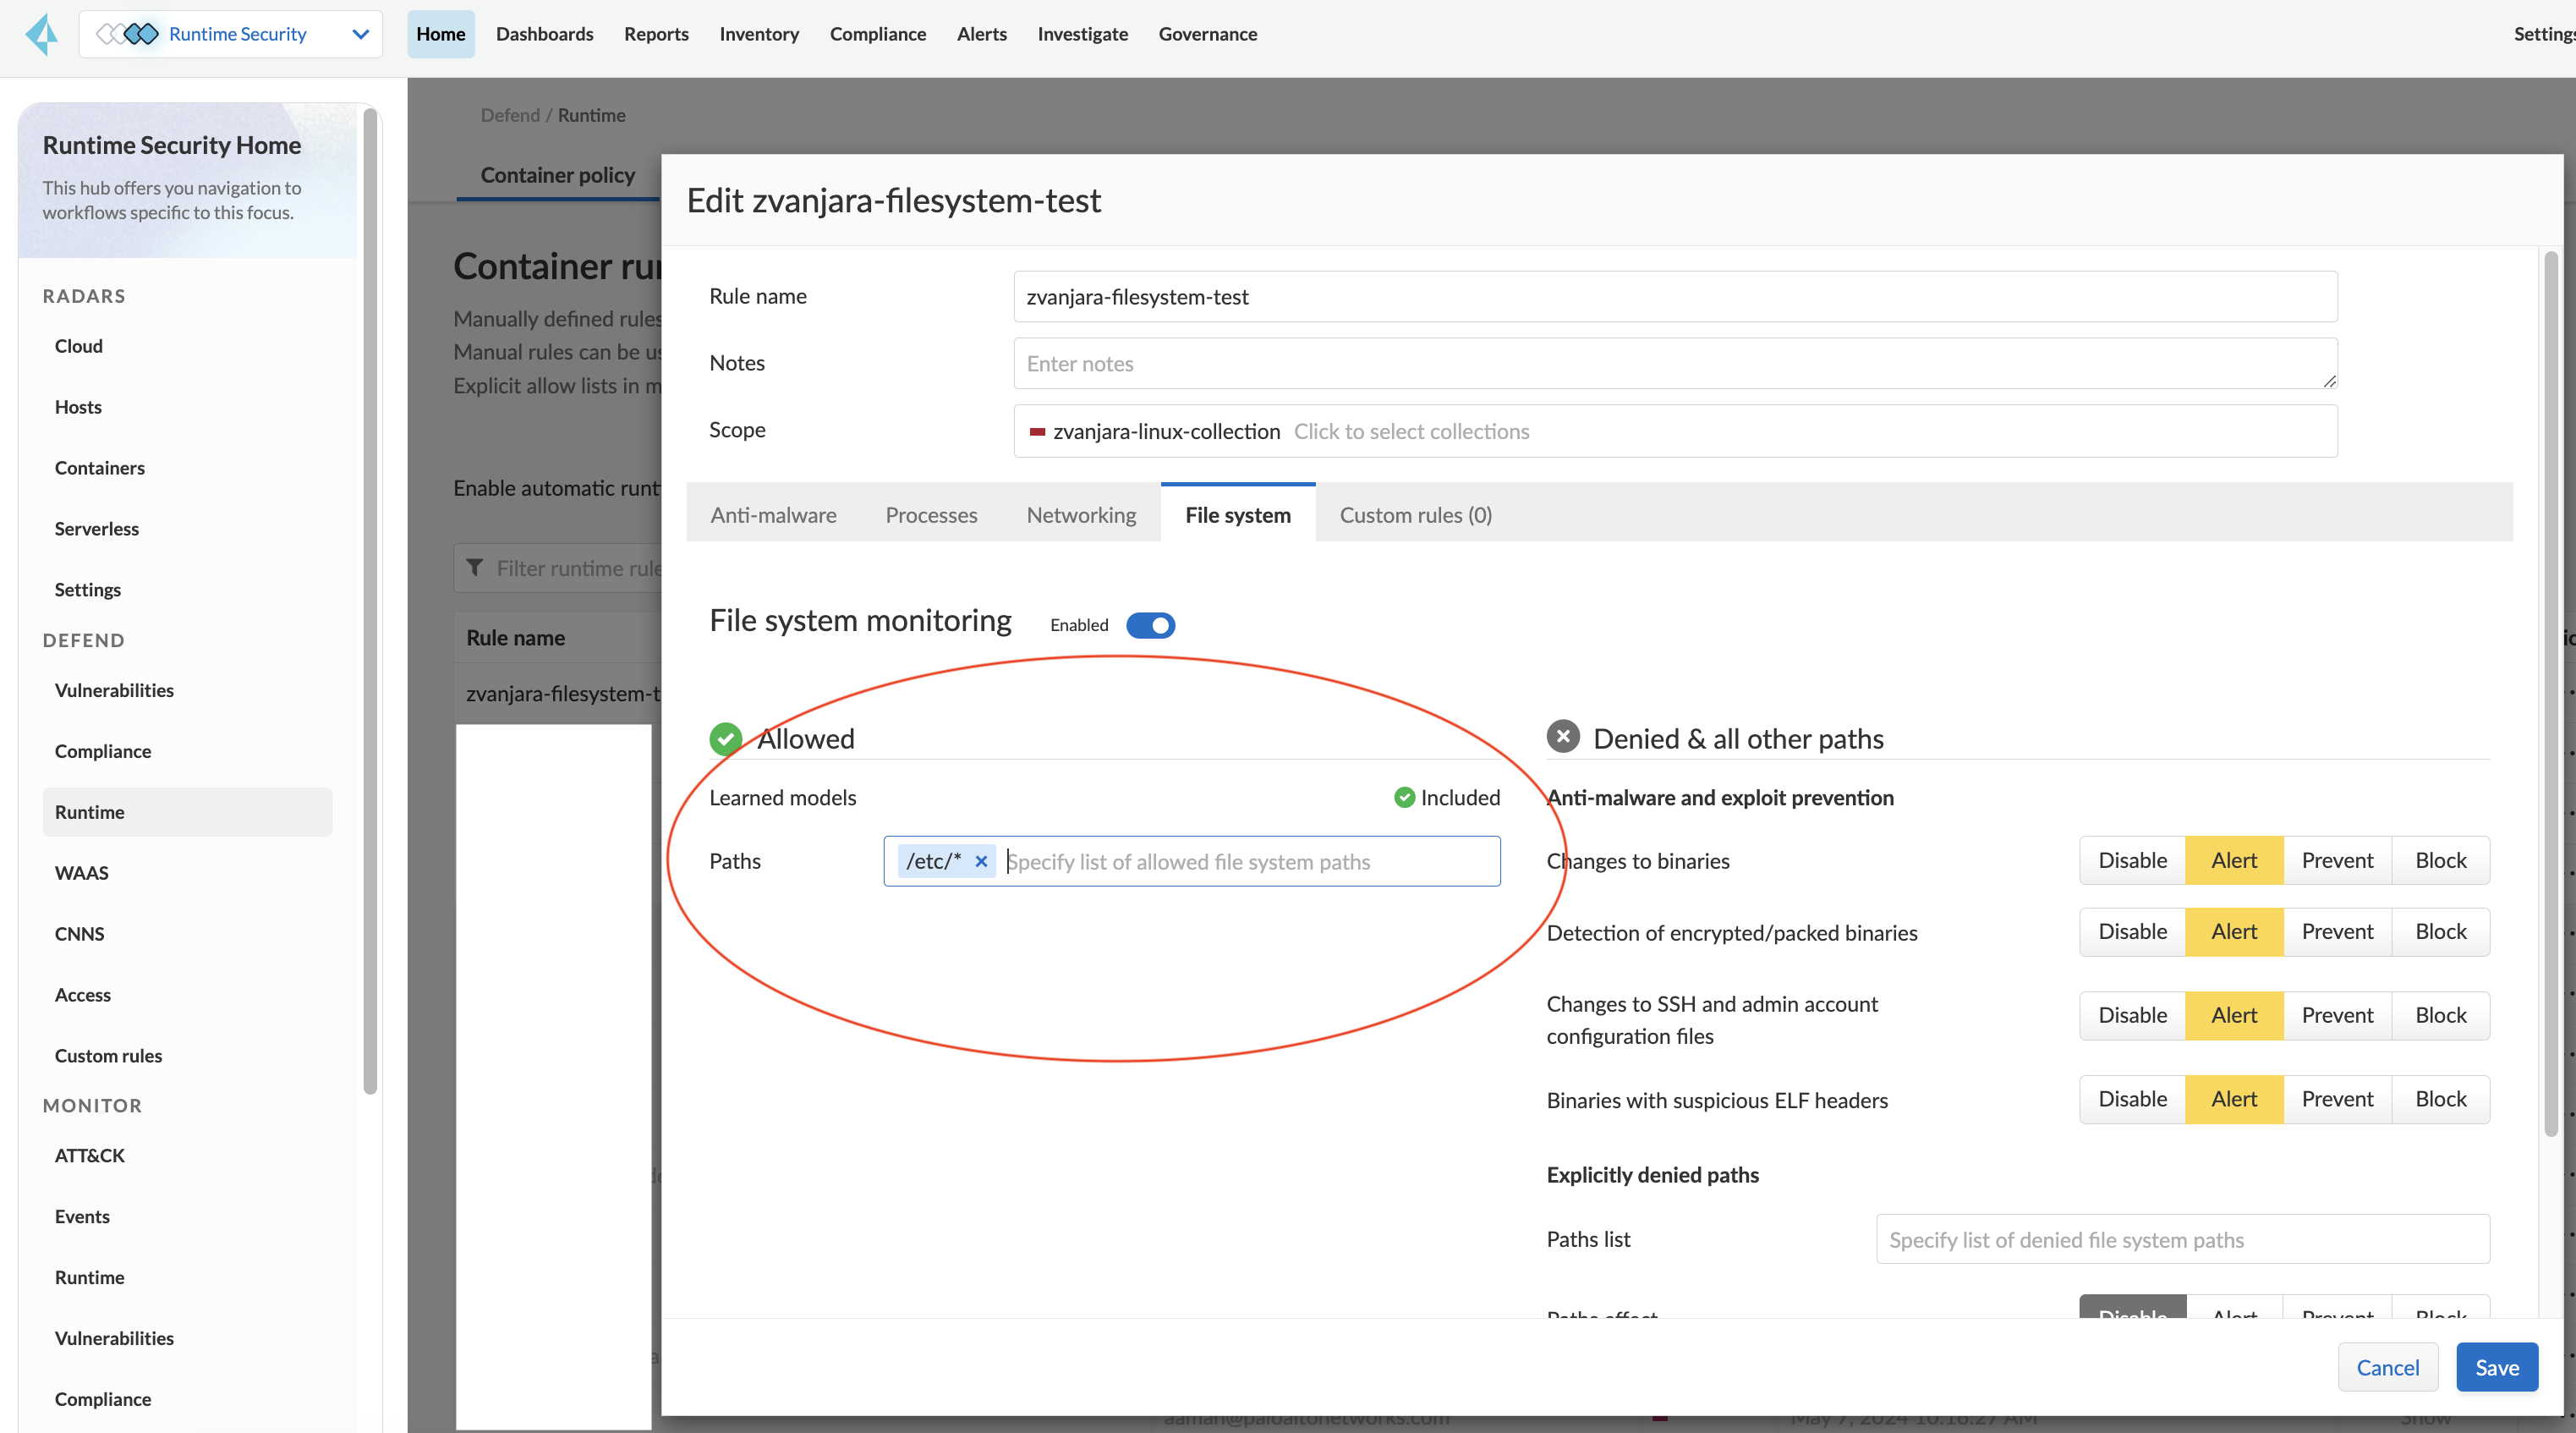2576x1433 pixels.
Task: Click the Save button
Action: (x=2496, y=1367)
